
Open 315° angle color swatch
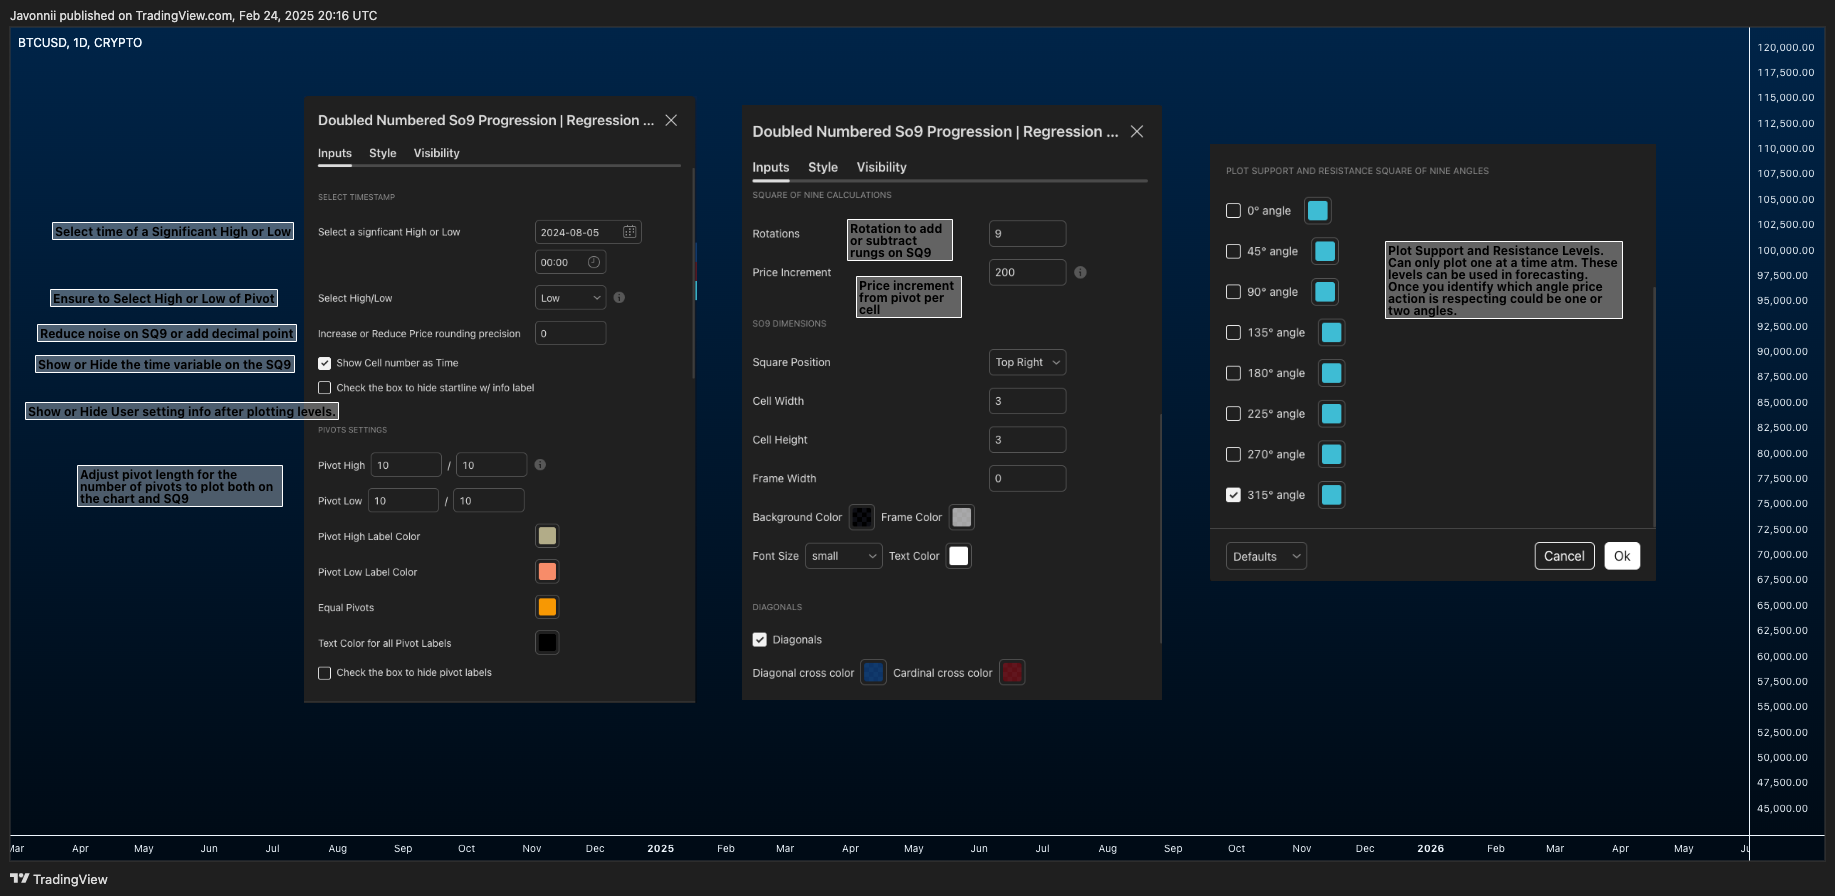1331,495
